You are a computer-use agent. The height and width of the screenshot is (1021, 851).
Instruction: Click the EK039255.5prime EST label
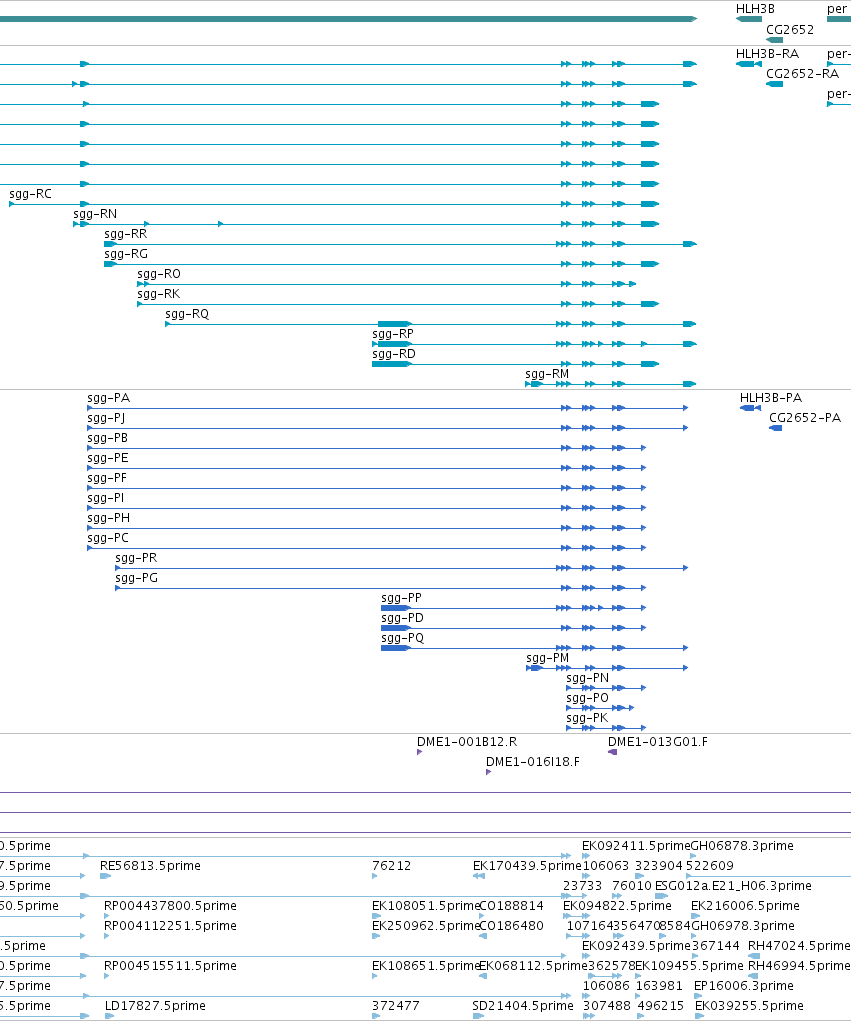749,1006
